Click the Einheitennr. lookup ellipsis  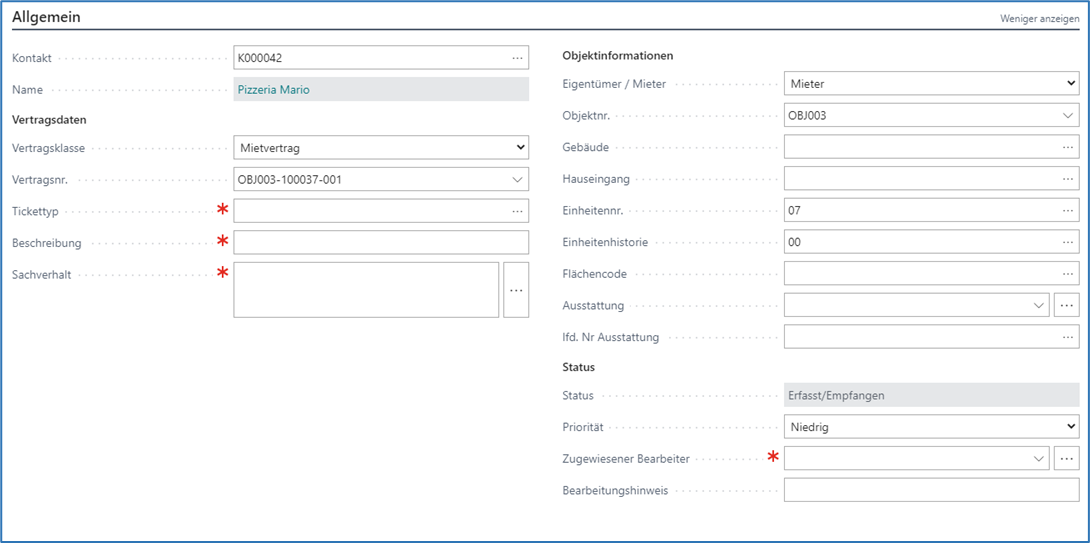1068,211
